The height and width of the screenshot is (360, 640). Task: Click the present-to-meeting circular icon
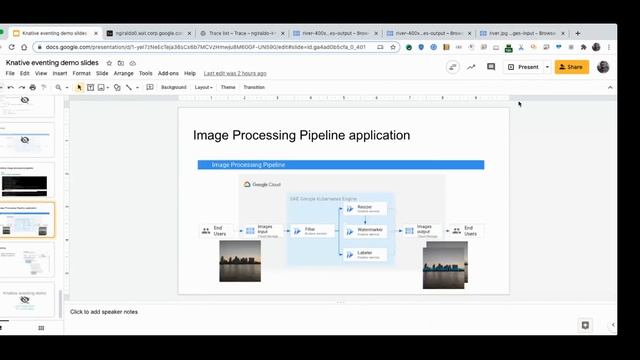(453, 67)
